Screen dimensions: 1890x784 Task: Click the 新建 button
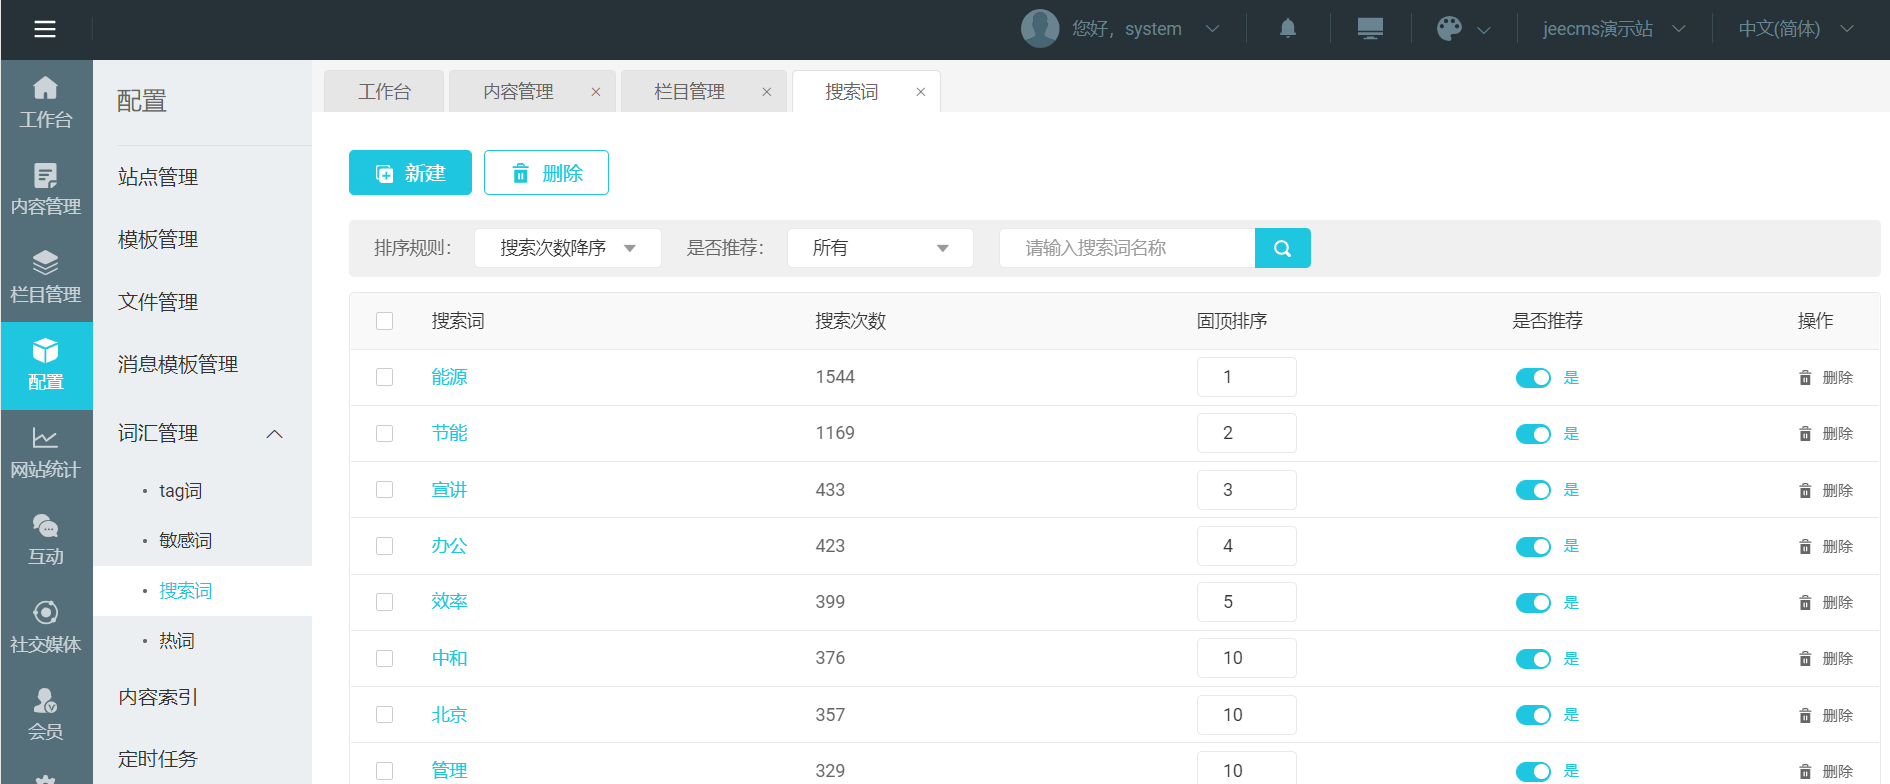click(410, 173)
